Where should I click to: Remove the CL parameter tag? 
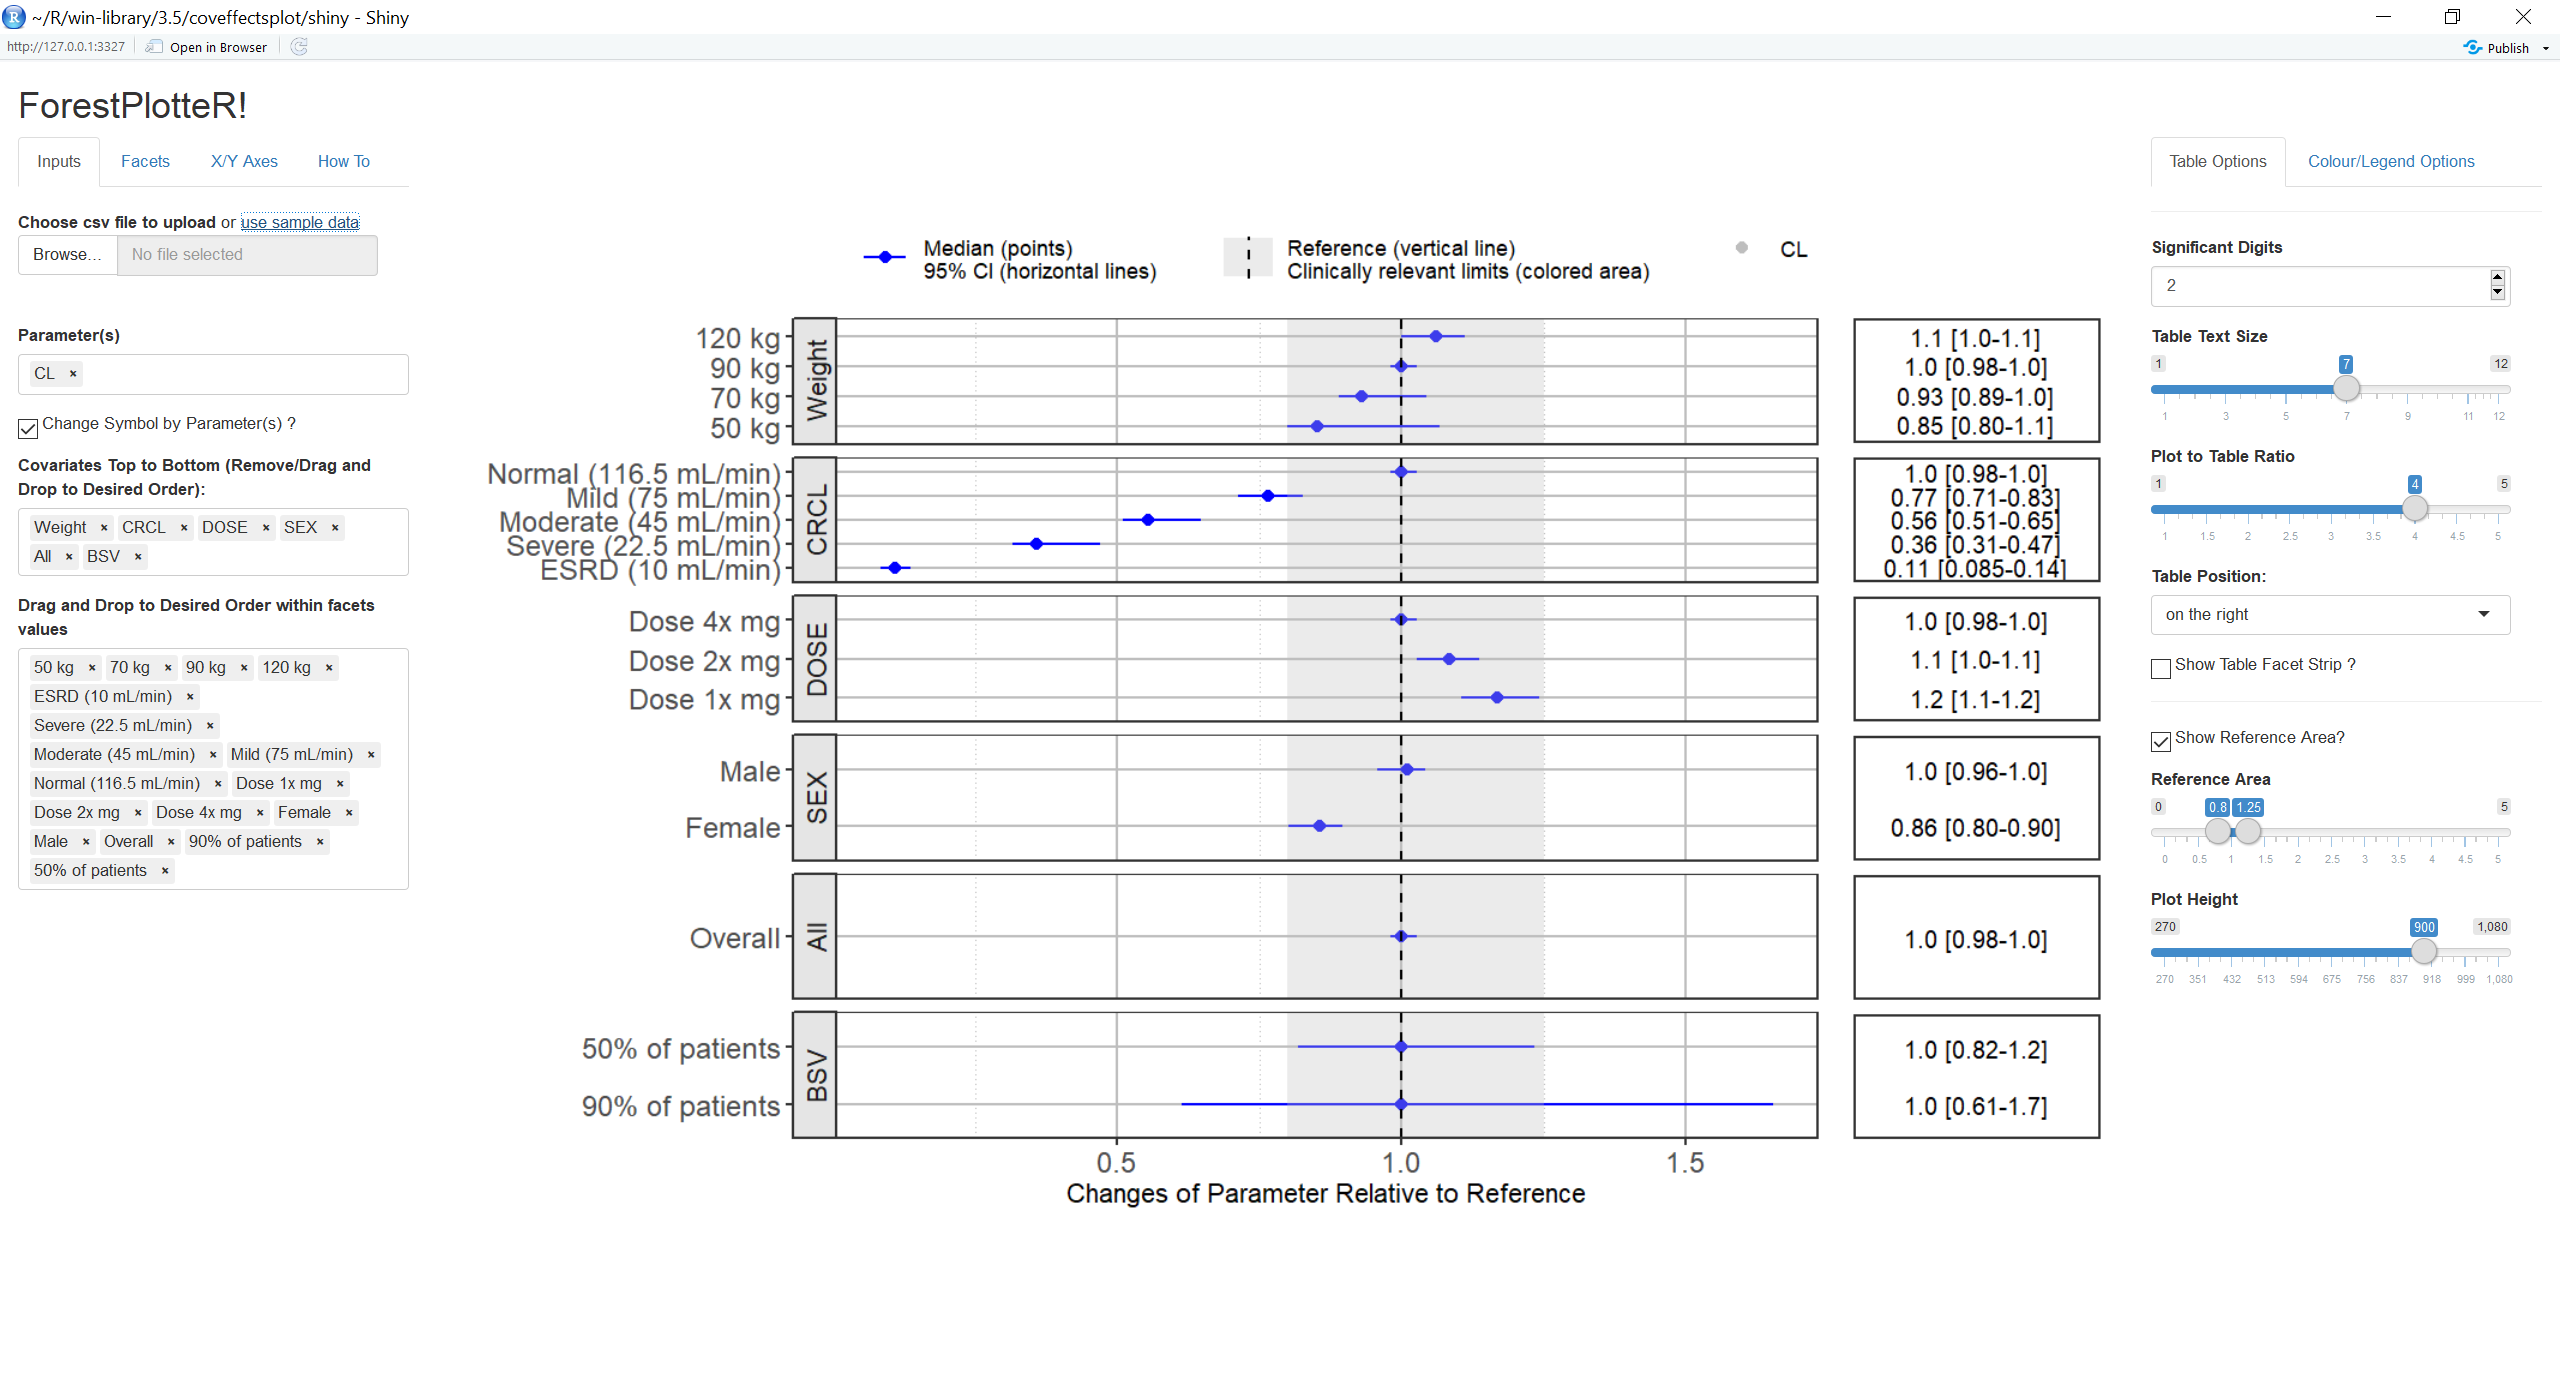click(x=73, y=374)
